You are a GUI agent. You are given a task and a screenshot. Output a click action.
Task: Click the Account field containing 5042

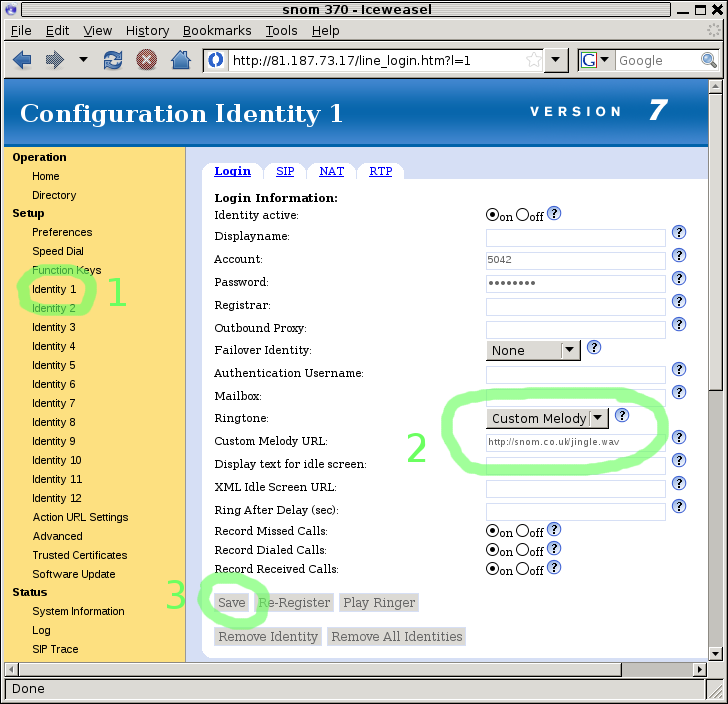[576, 260]
